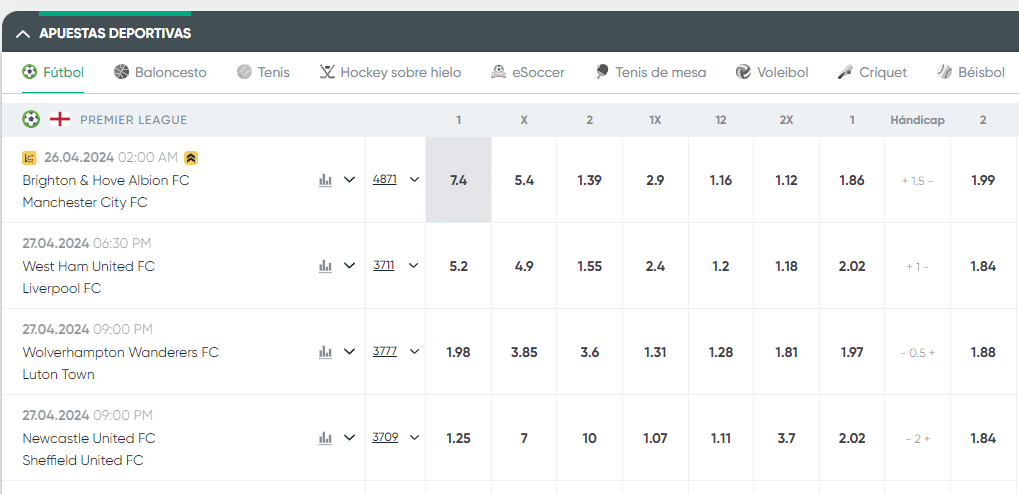Viewport: 1019px width, 494px height.
Task: Click the soccer ball icon next to Premier League
Action: (31, 120)
